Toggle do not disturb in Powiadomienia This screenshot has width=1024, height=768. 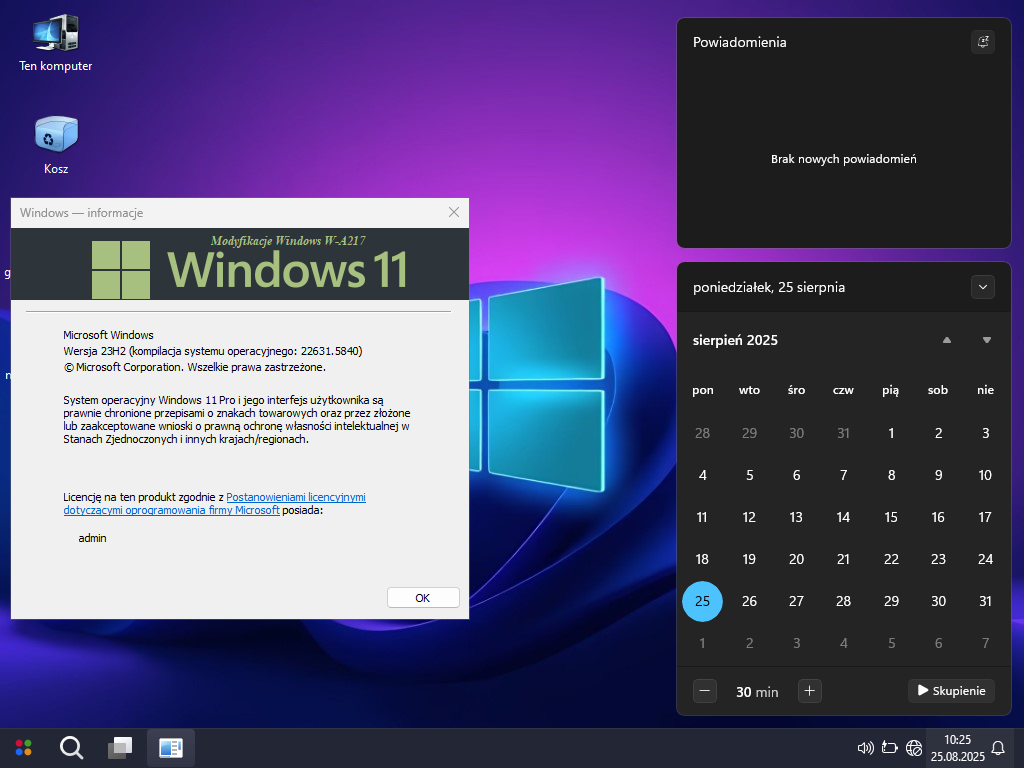point(983,42)
